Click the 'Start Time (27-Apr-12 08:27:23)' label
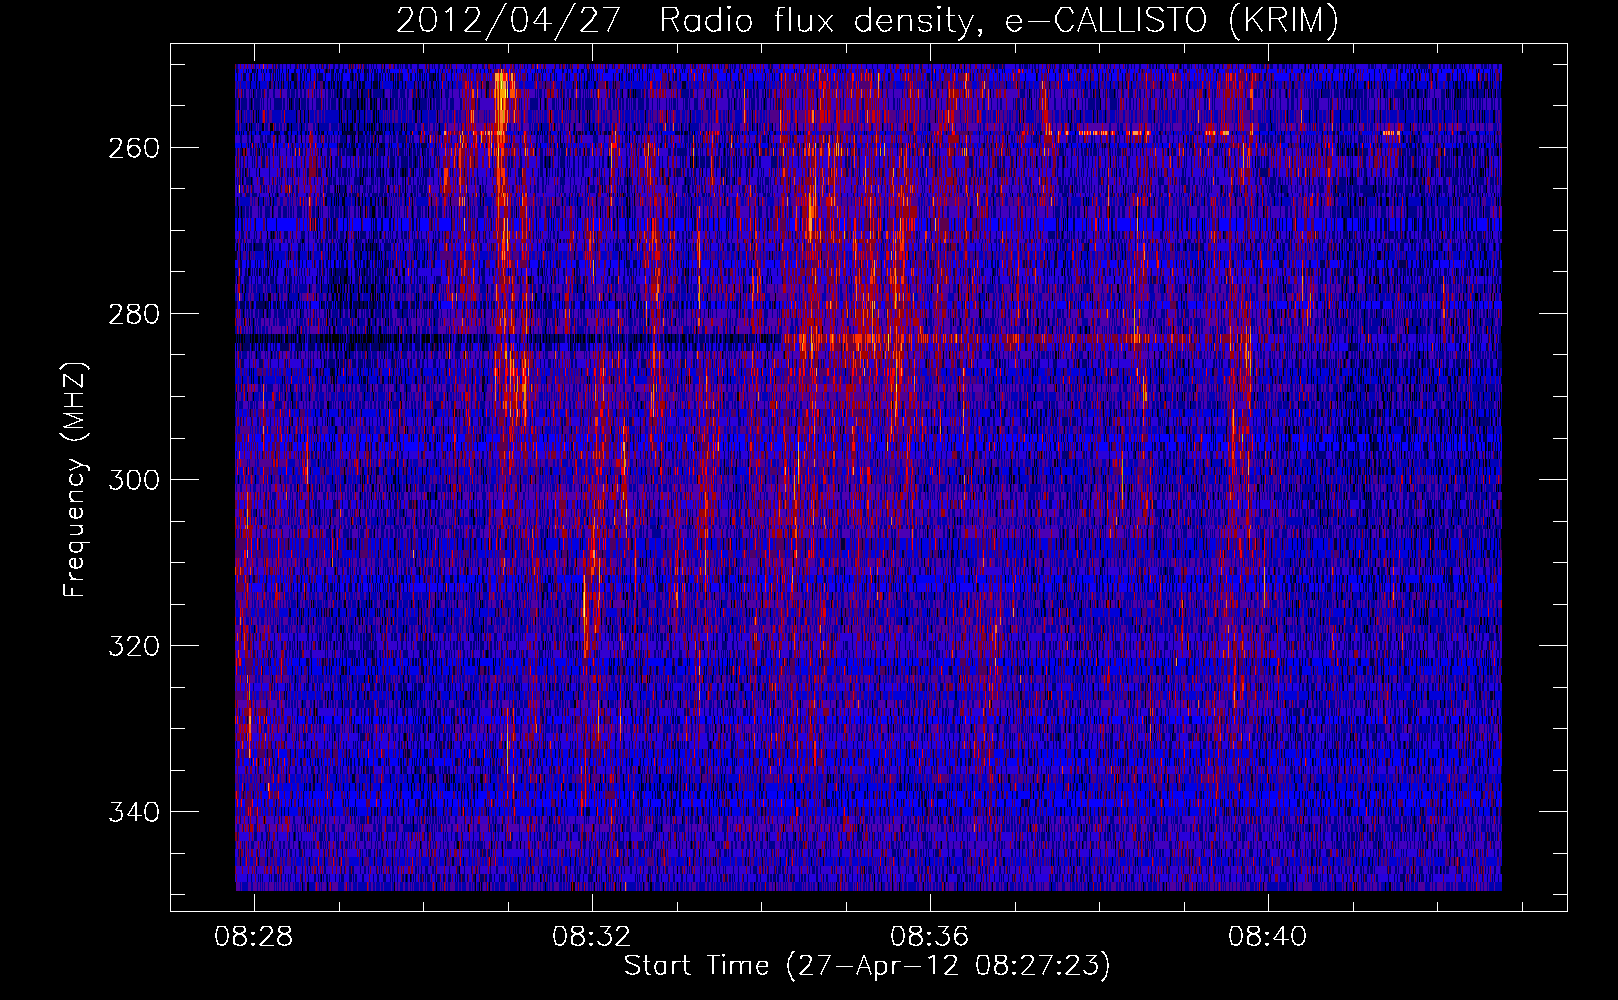Screen dimensions: 1618x1000 (x=867, y=966)
